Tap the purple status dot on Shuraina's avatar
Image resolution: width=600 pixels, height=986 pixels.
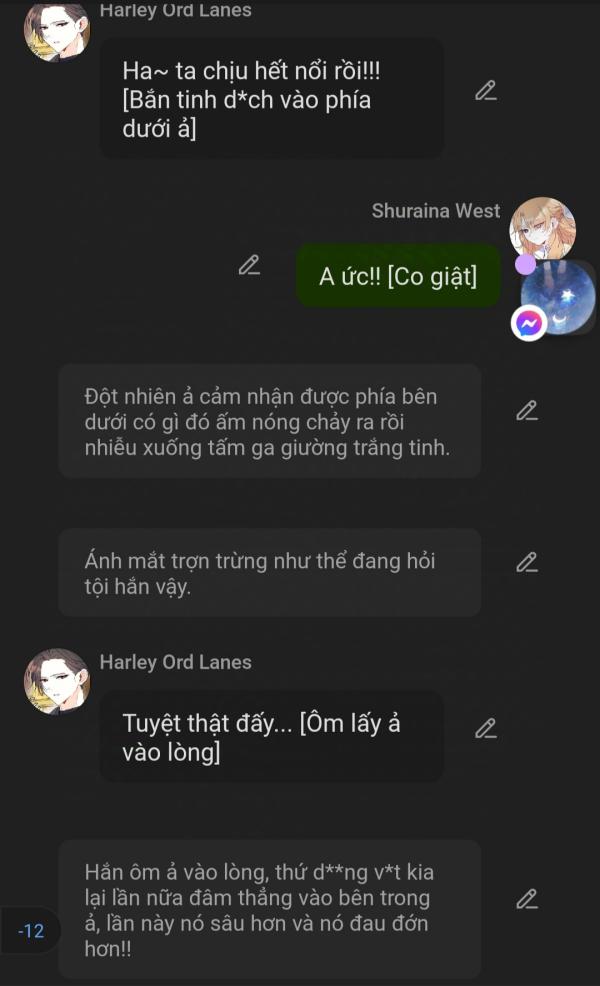tap(525, 264)
